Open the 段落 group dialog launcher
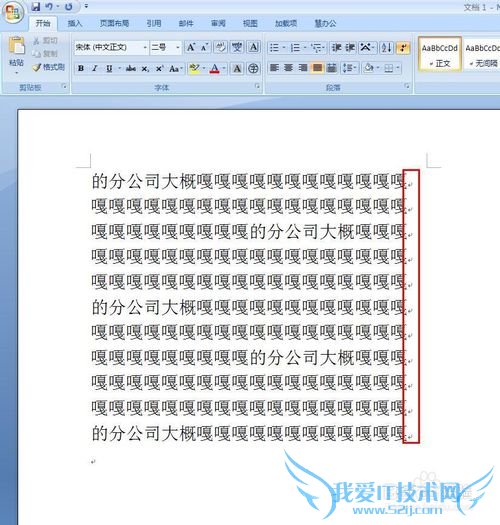The width and height of the screenshot is (500, 525). click(x=407, y=87)
